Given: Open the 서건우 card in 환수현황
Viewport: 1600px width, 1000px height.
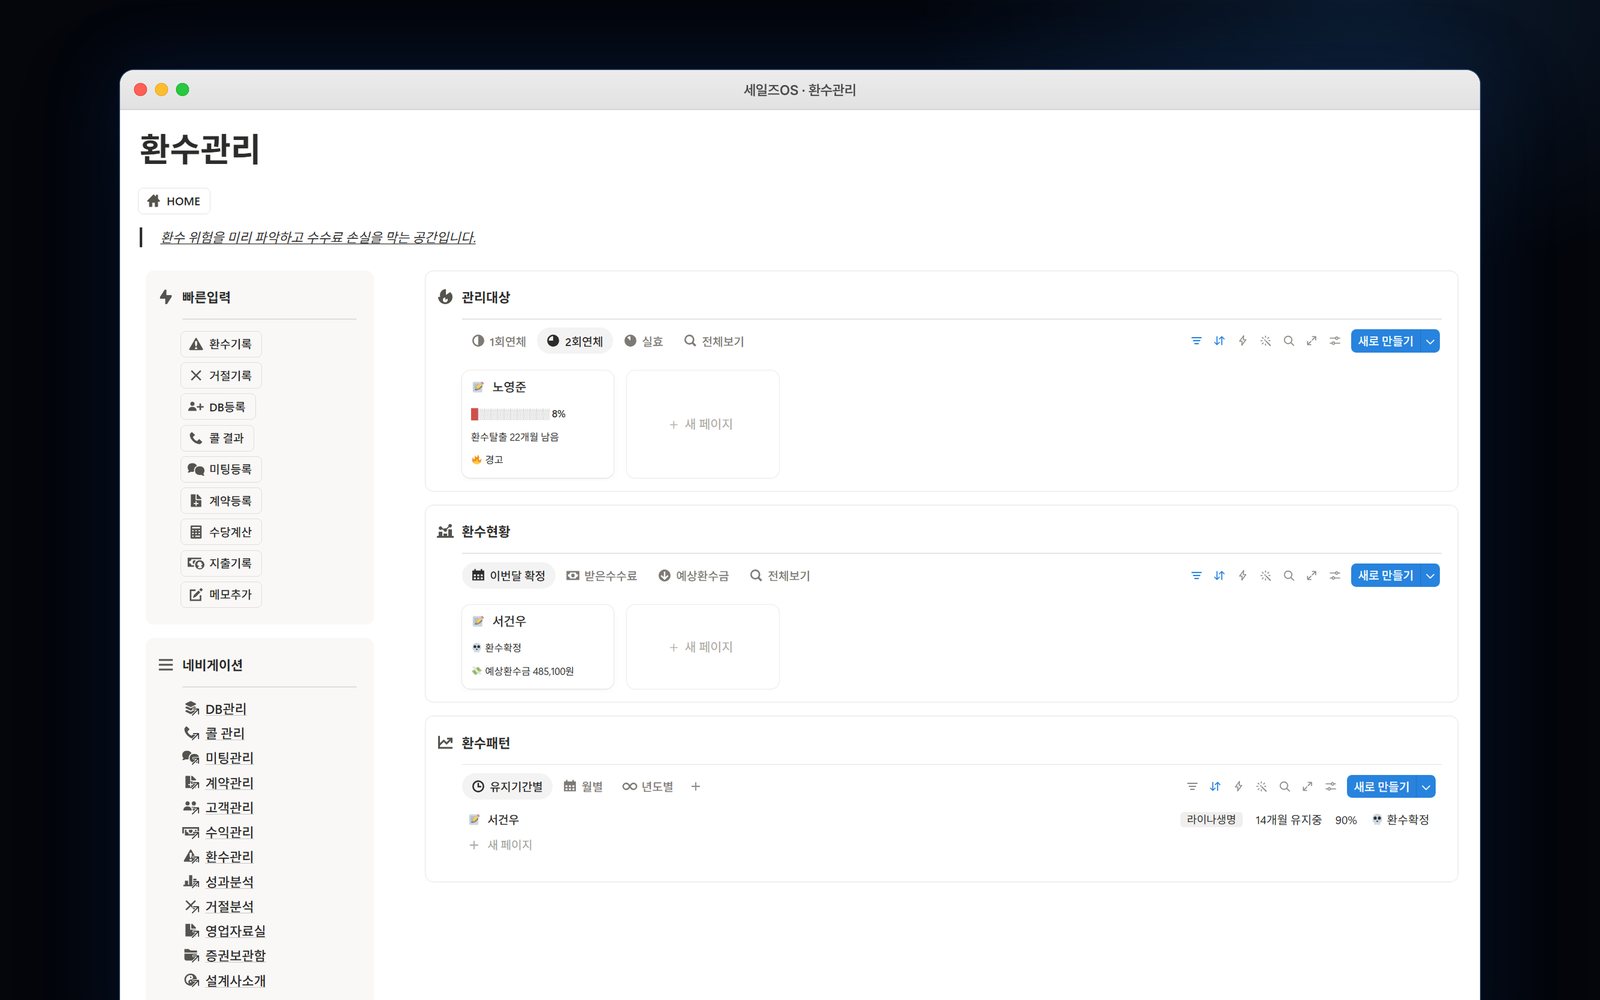Looking at the screenshot, I should click(538, 647).
